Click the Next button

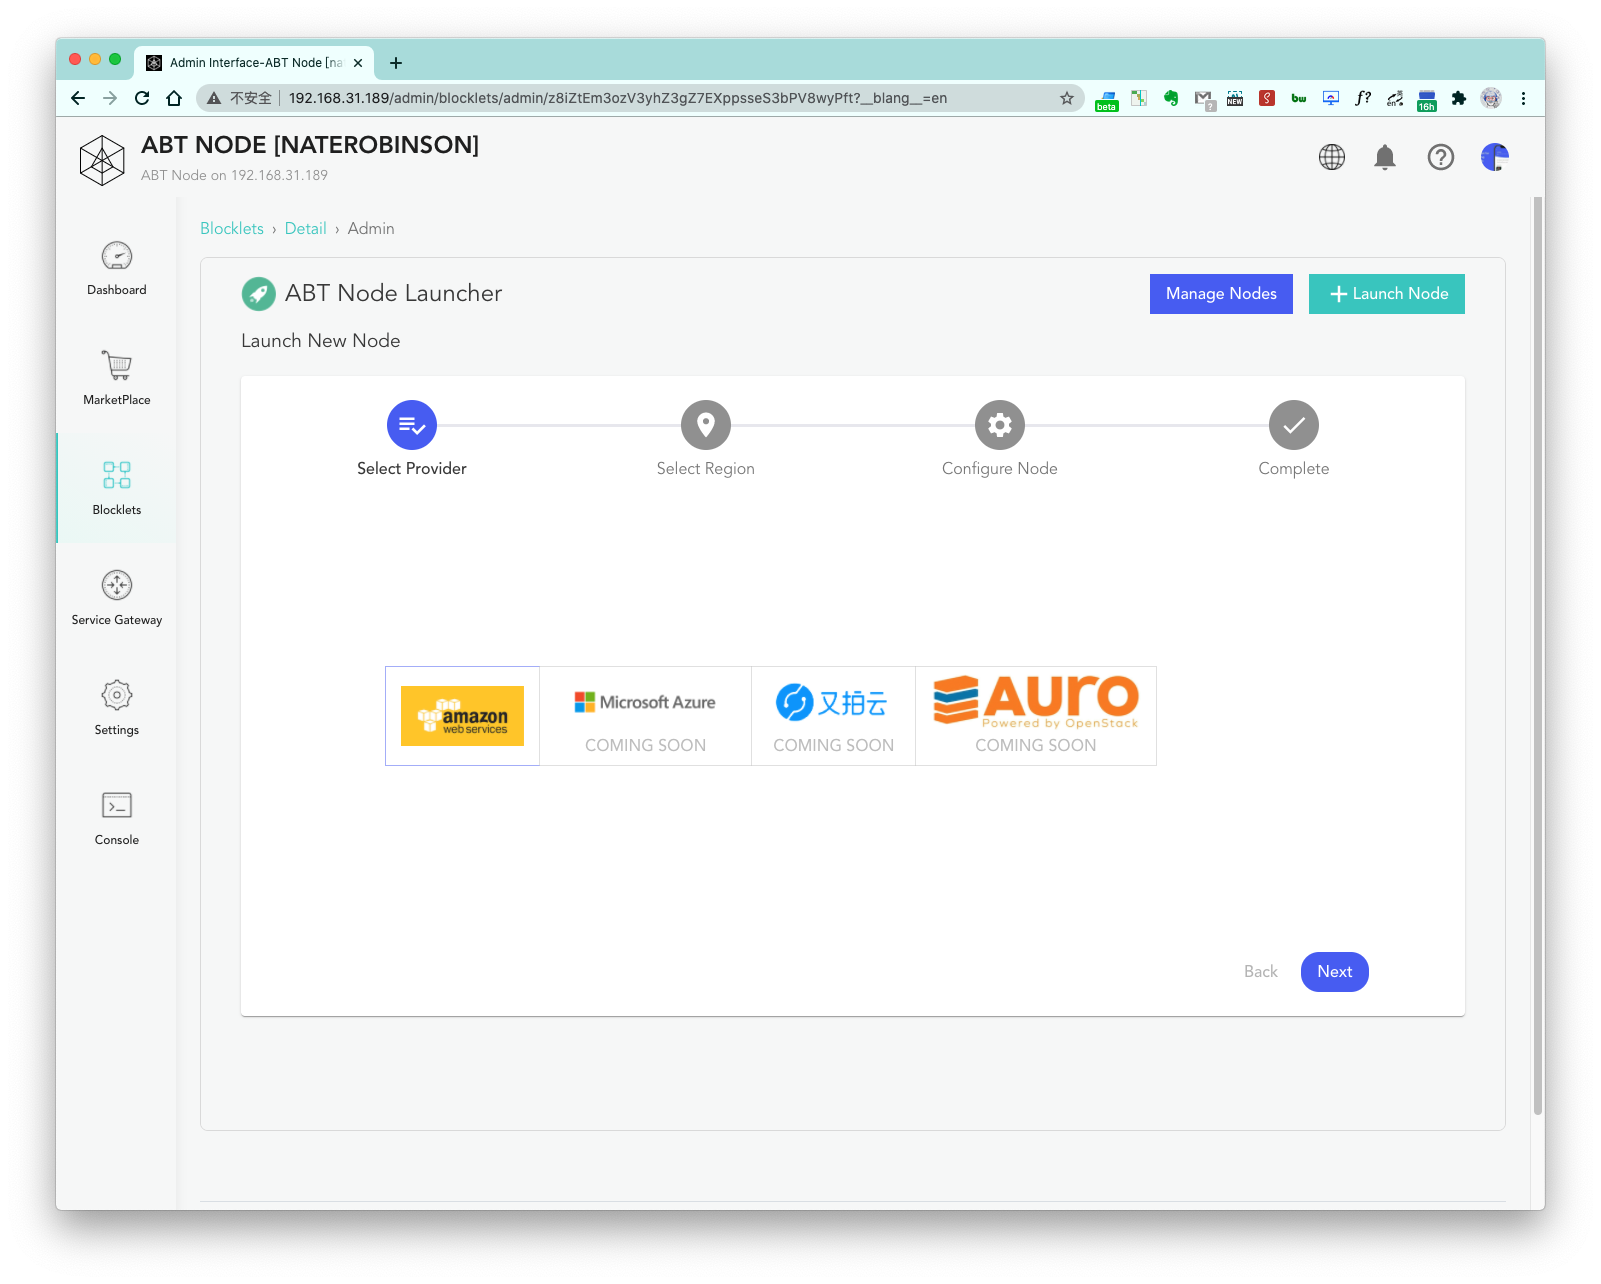1335,972
